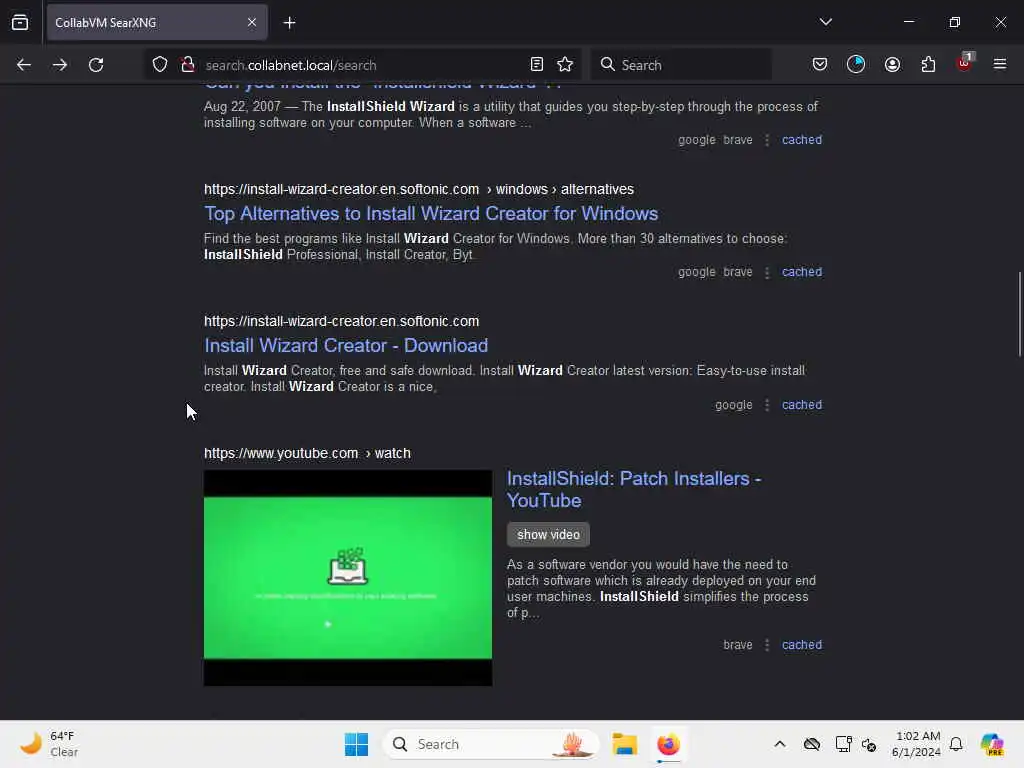Viewport: 1024px width, 768px height.
Task: Expand options dots on InstallShield Wizard result
Action: tap(767, 140)
